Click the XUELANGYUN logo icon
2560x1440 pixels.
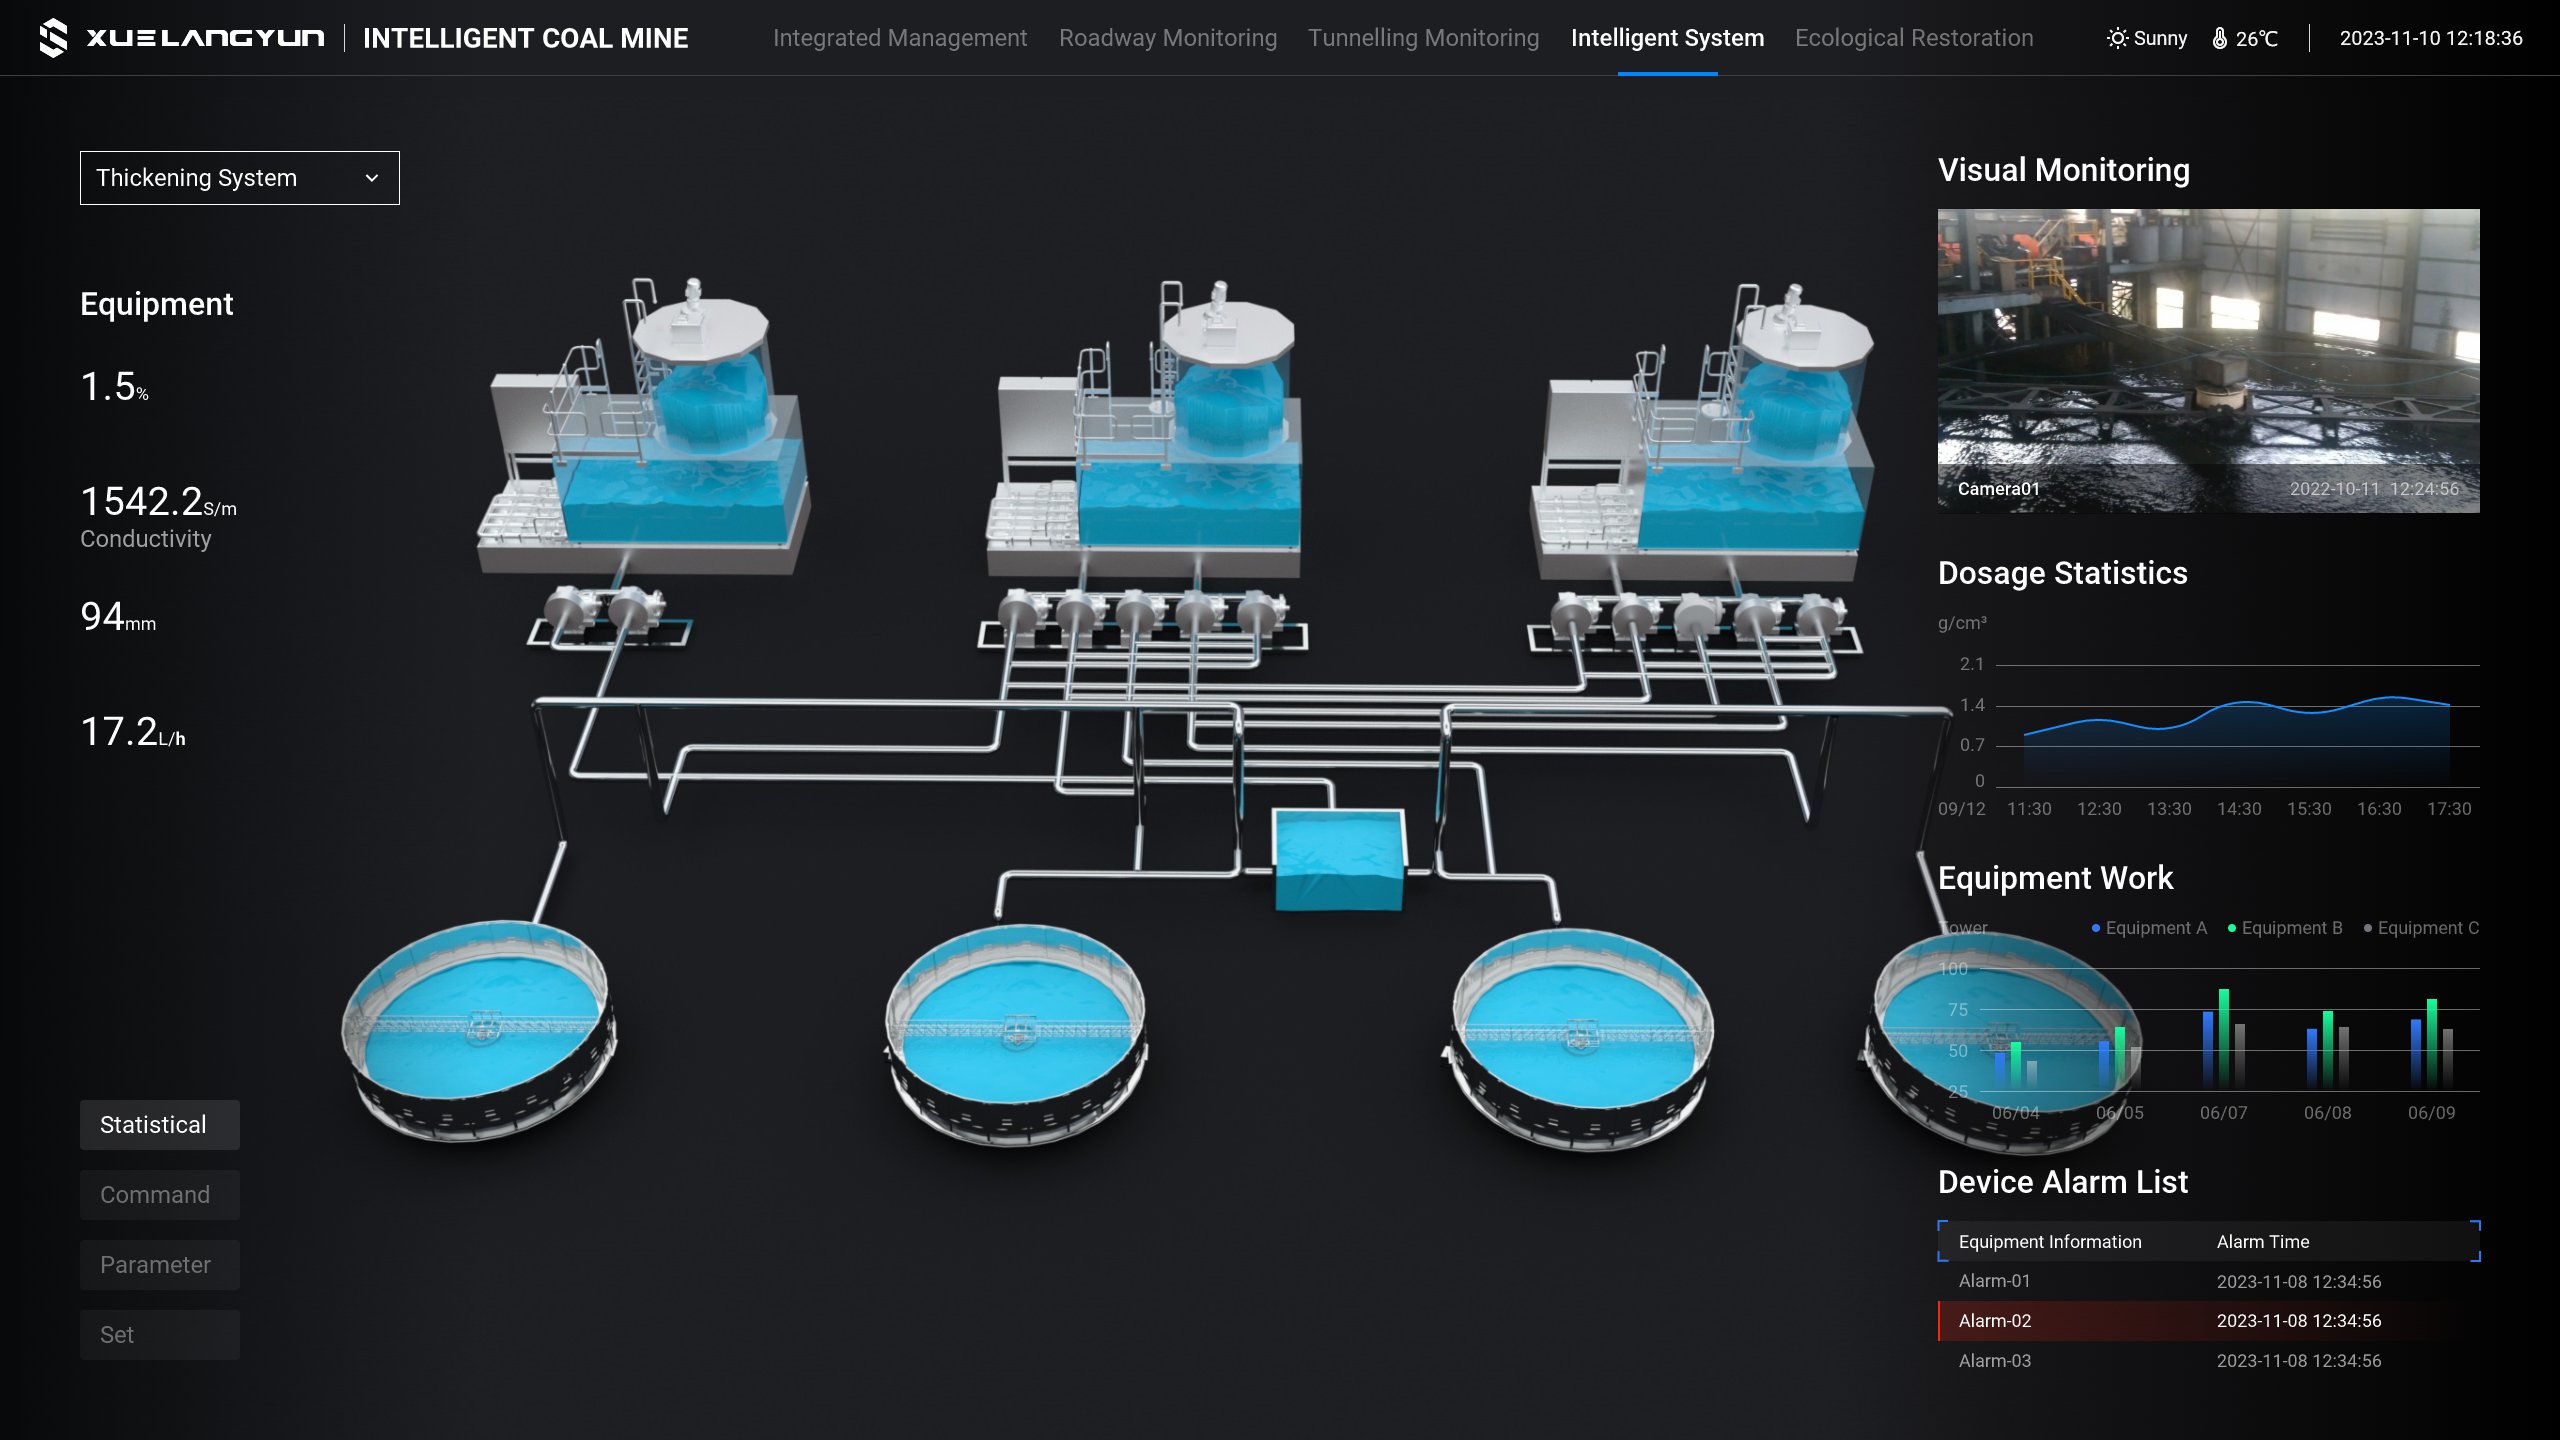pos(52,38)
